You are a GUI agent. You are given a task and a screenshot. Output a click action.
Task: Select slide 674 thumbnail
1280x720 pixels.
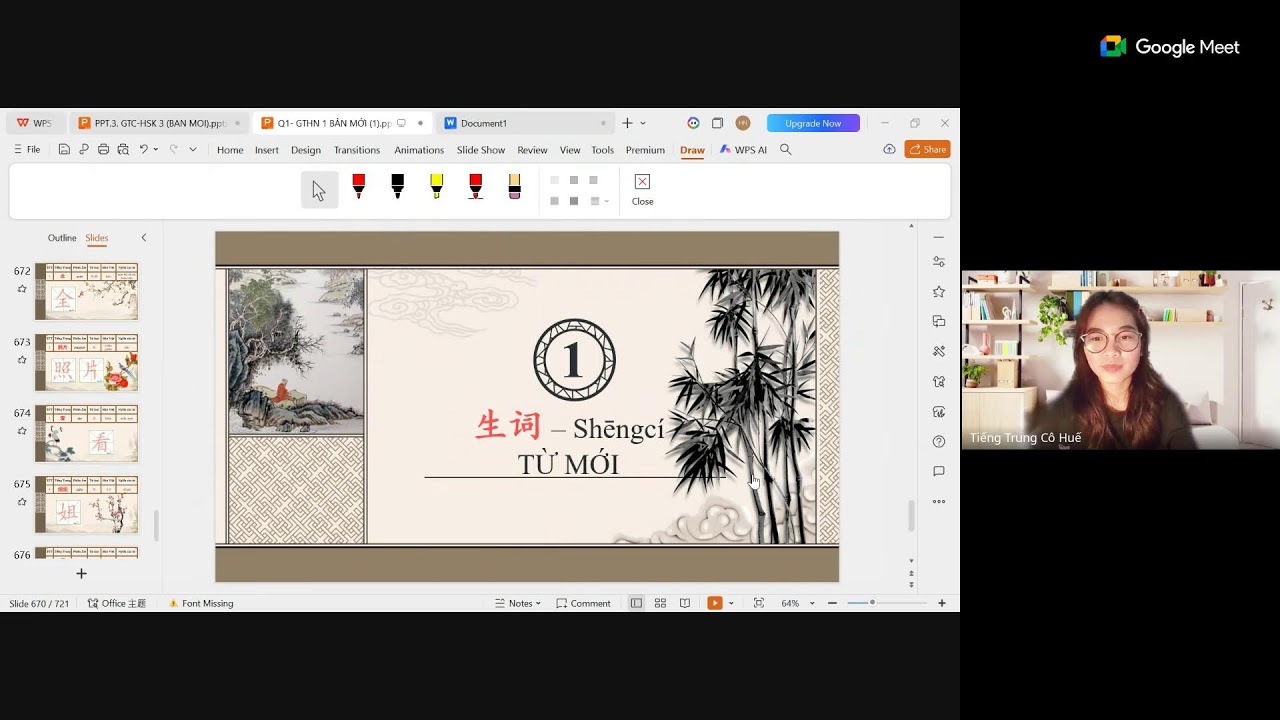(87, 433)
